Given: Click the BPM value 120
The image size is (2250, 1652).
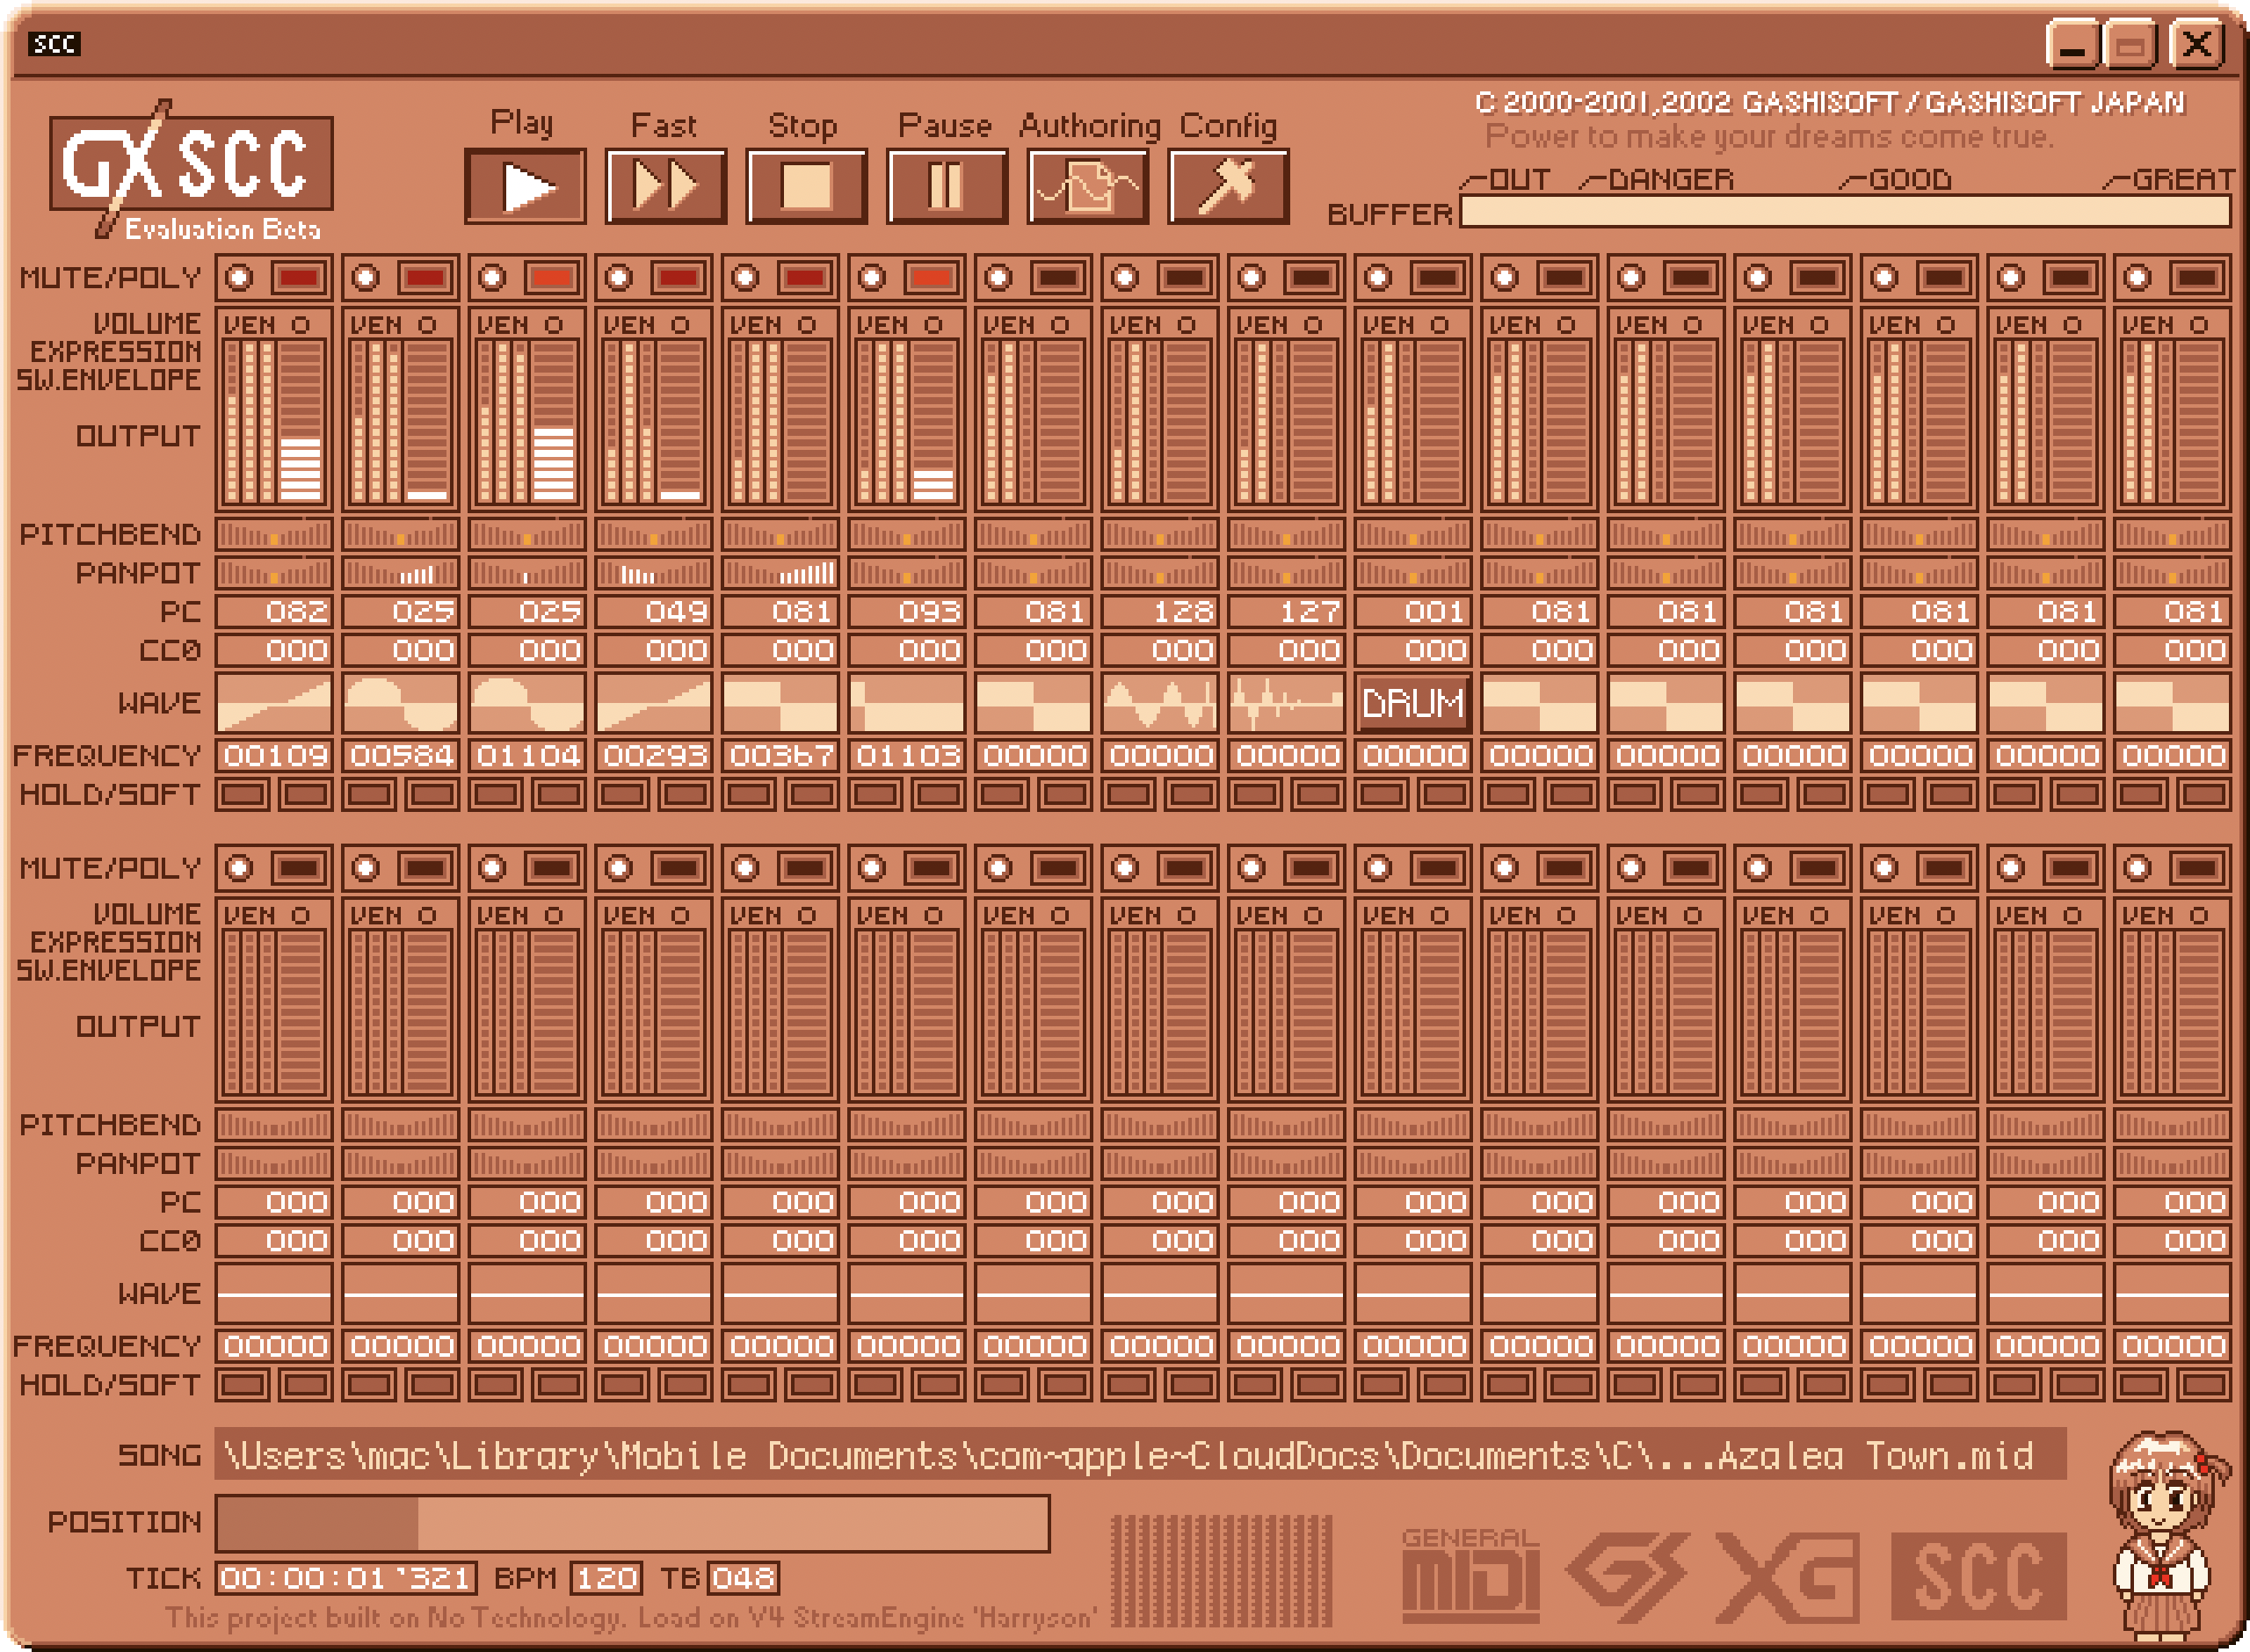Looking at the screenshot, I should [x=607, y=1578].
